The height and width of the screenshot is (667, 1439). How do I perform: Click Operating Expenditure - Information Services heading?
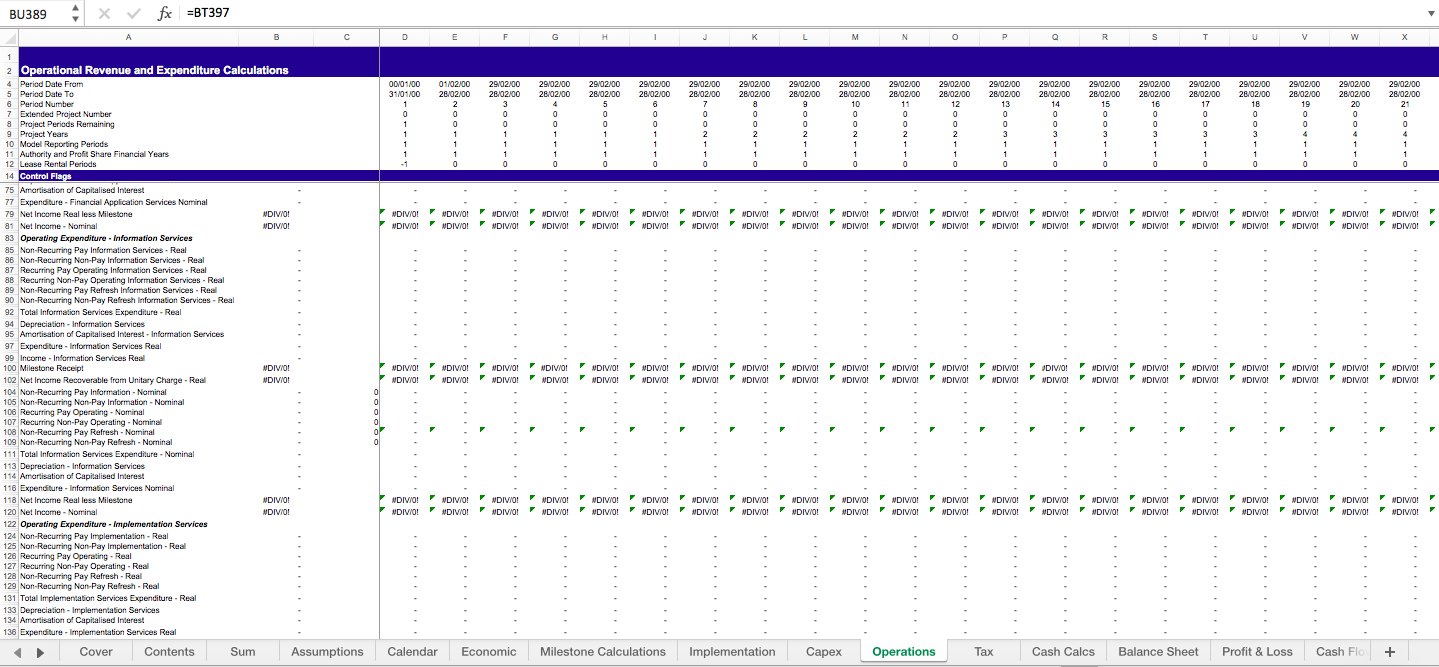[106, 238]
